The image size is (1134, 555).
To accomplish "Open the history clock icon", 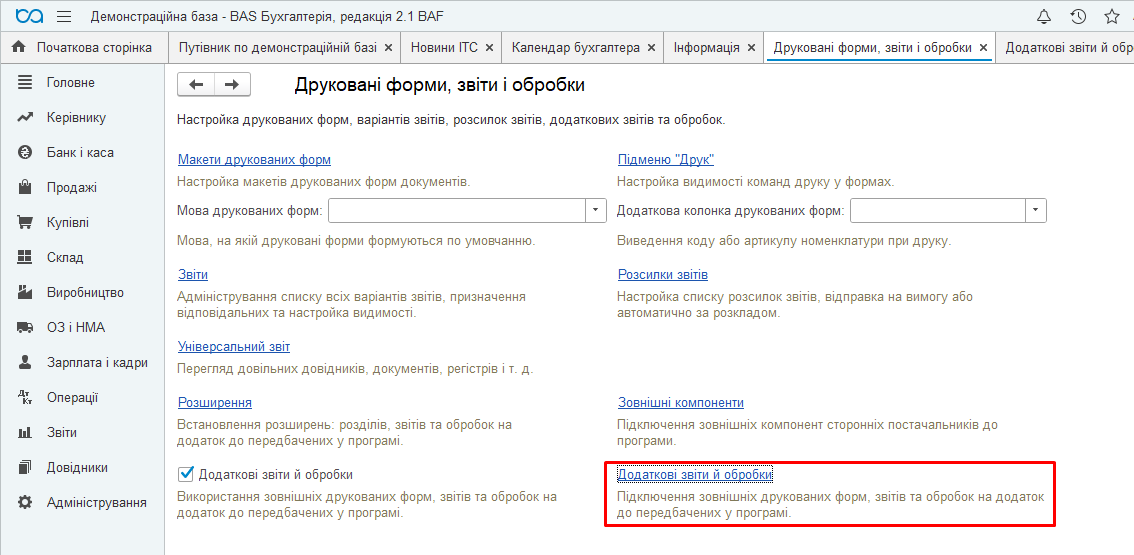I will 1078,17.
